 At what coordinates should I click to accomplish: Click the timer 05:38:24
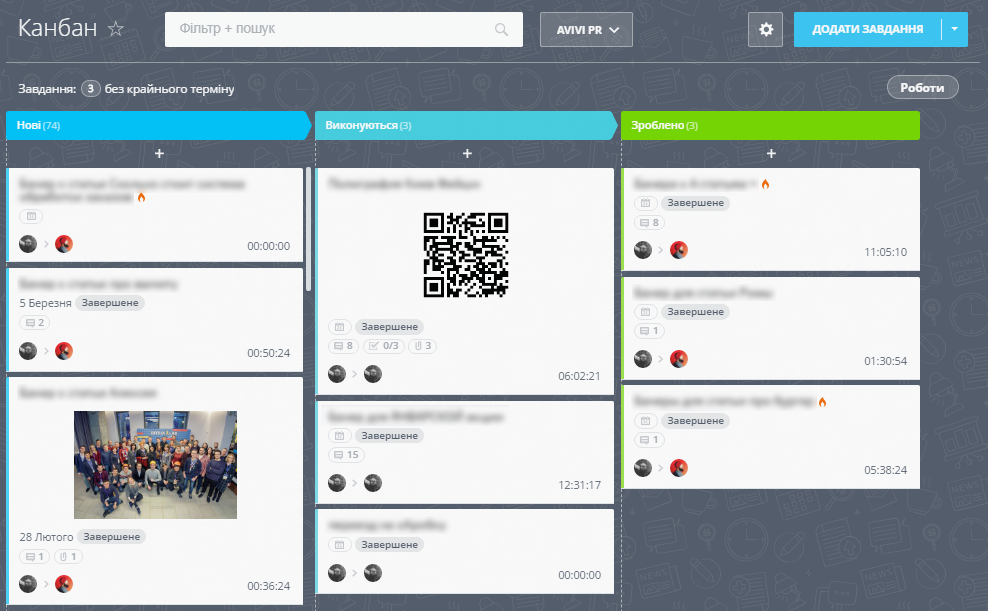click(885, 470)
